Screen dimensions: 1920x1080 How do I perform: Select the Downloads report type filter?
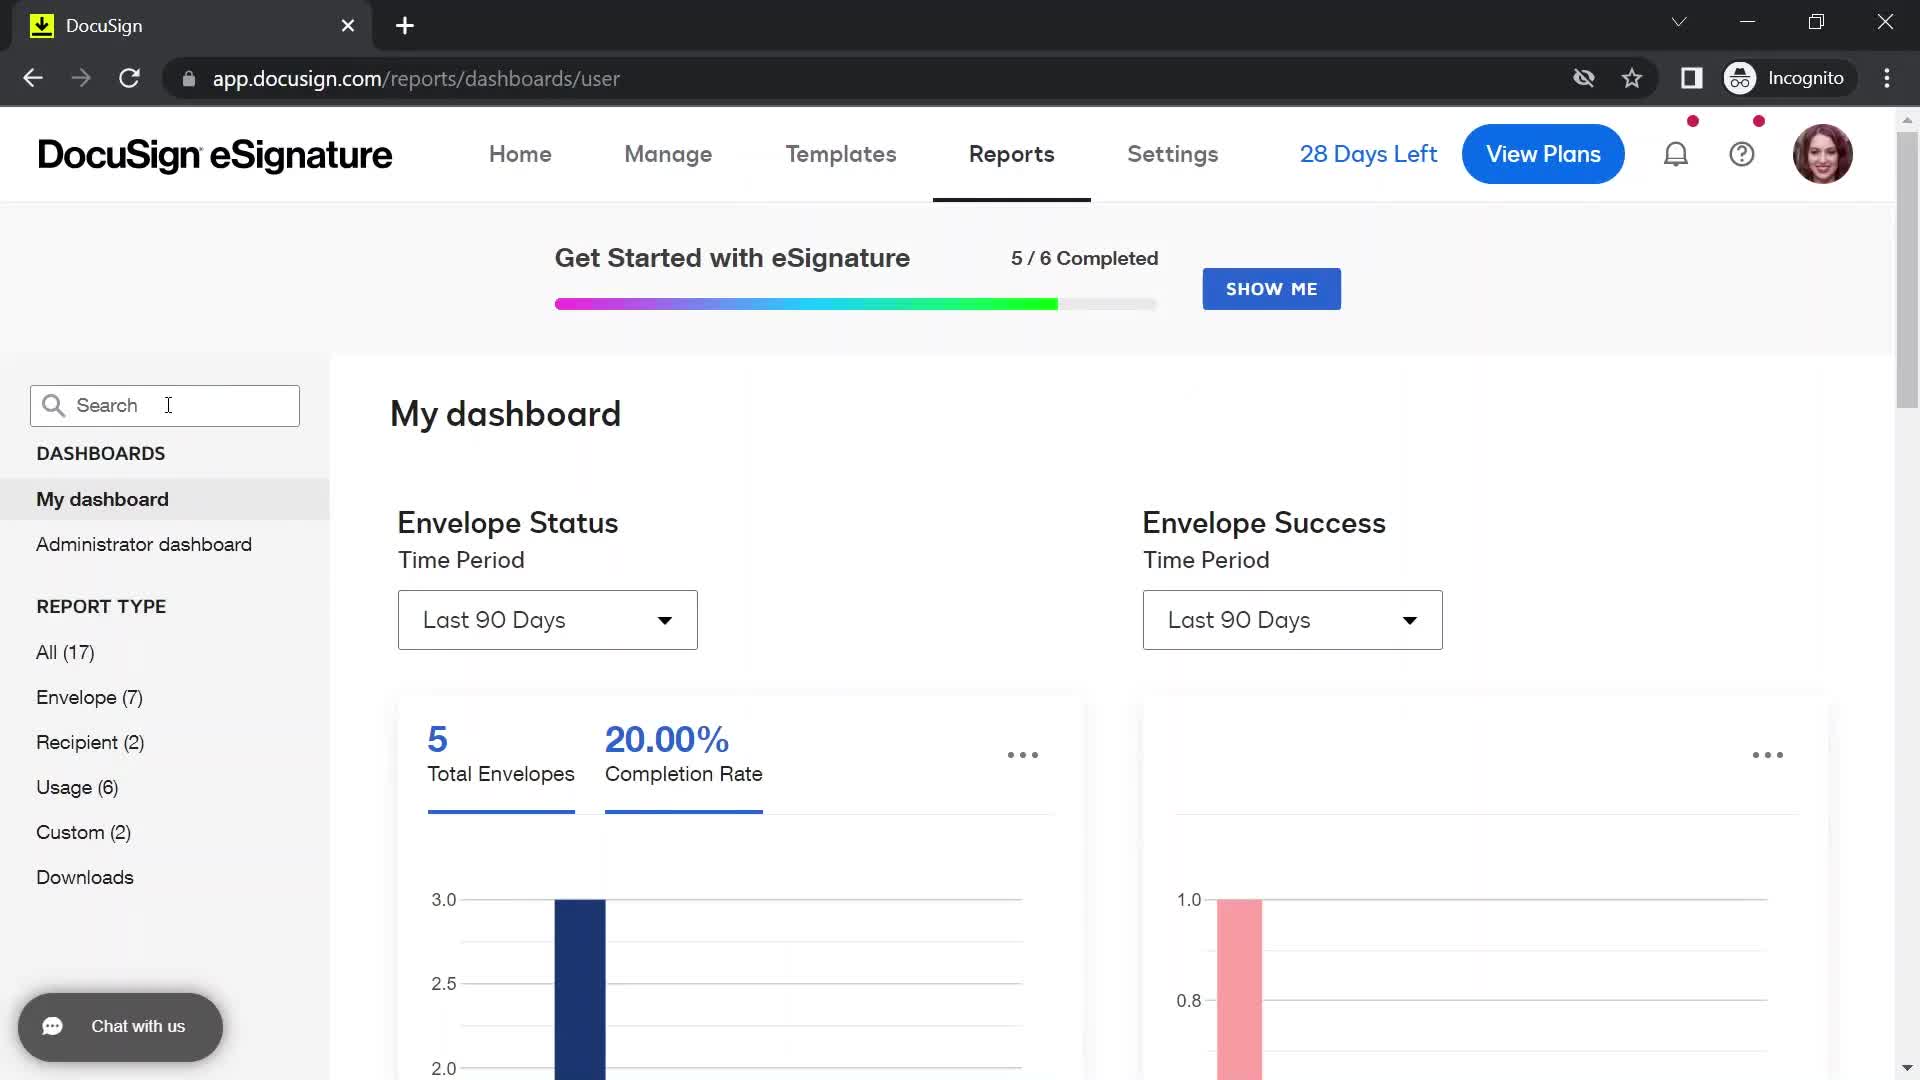[86, 877]
